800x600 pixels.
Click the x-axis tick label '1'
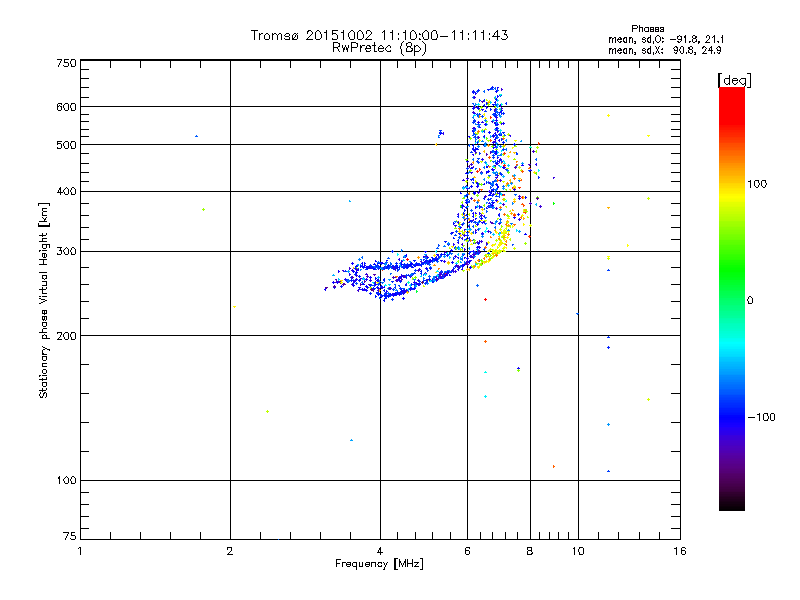pos(80,551)
